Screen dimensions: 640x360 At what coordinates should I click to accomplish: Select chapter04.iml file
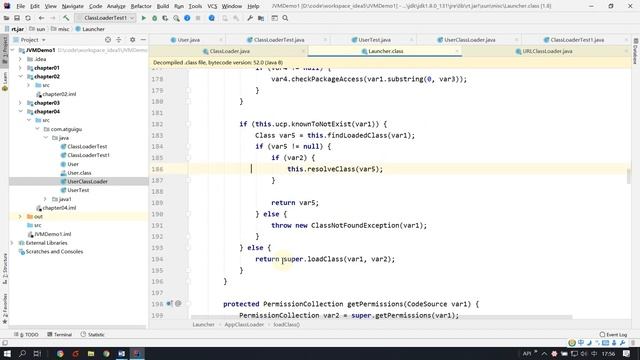59,208
